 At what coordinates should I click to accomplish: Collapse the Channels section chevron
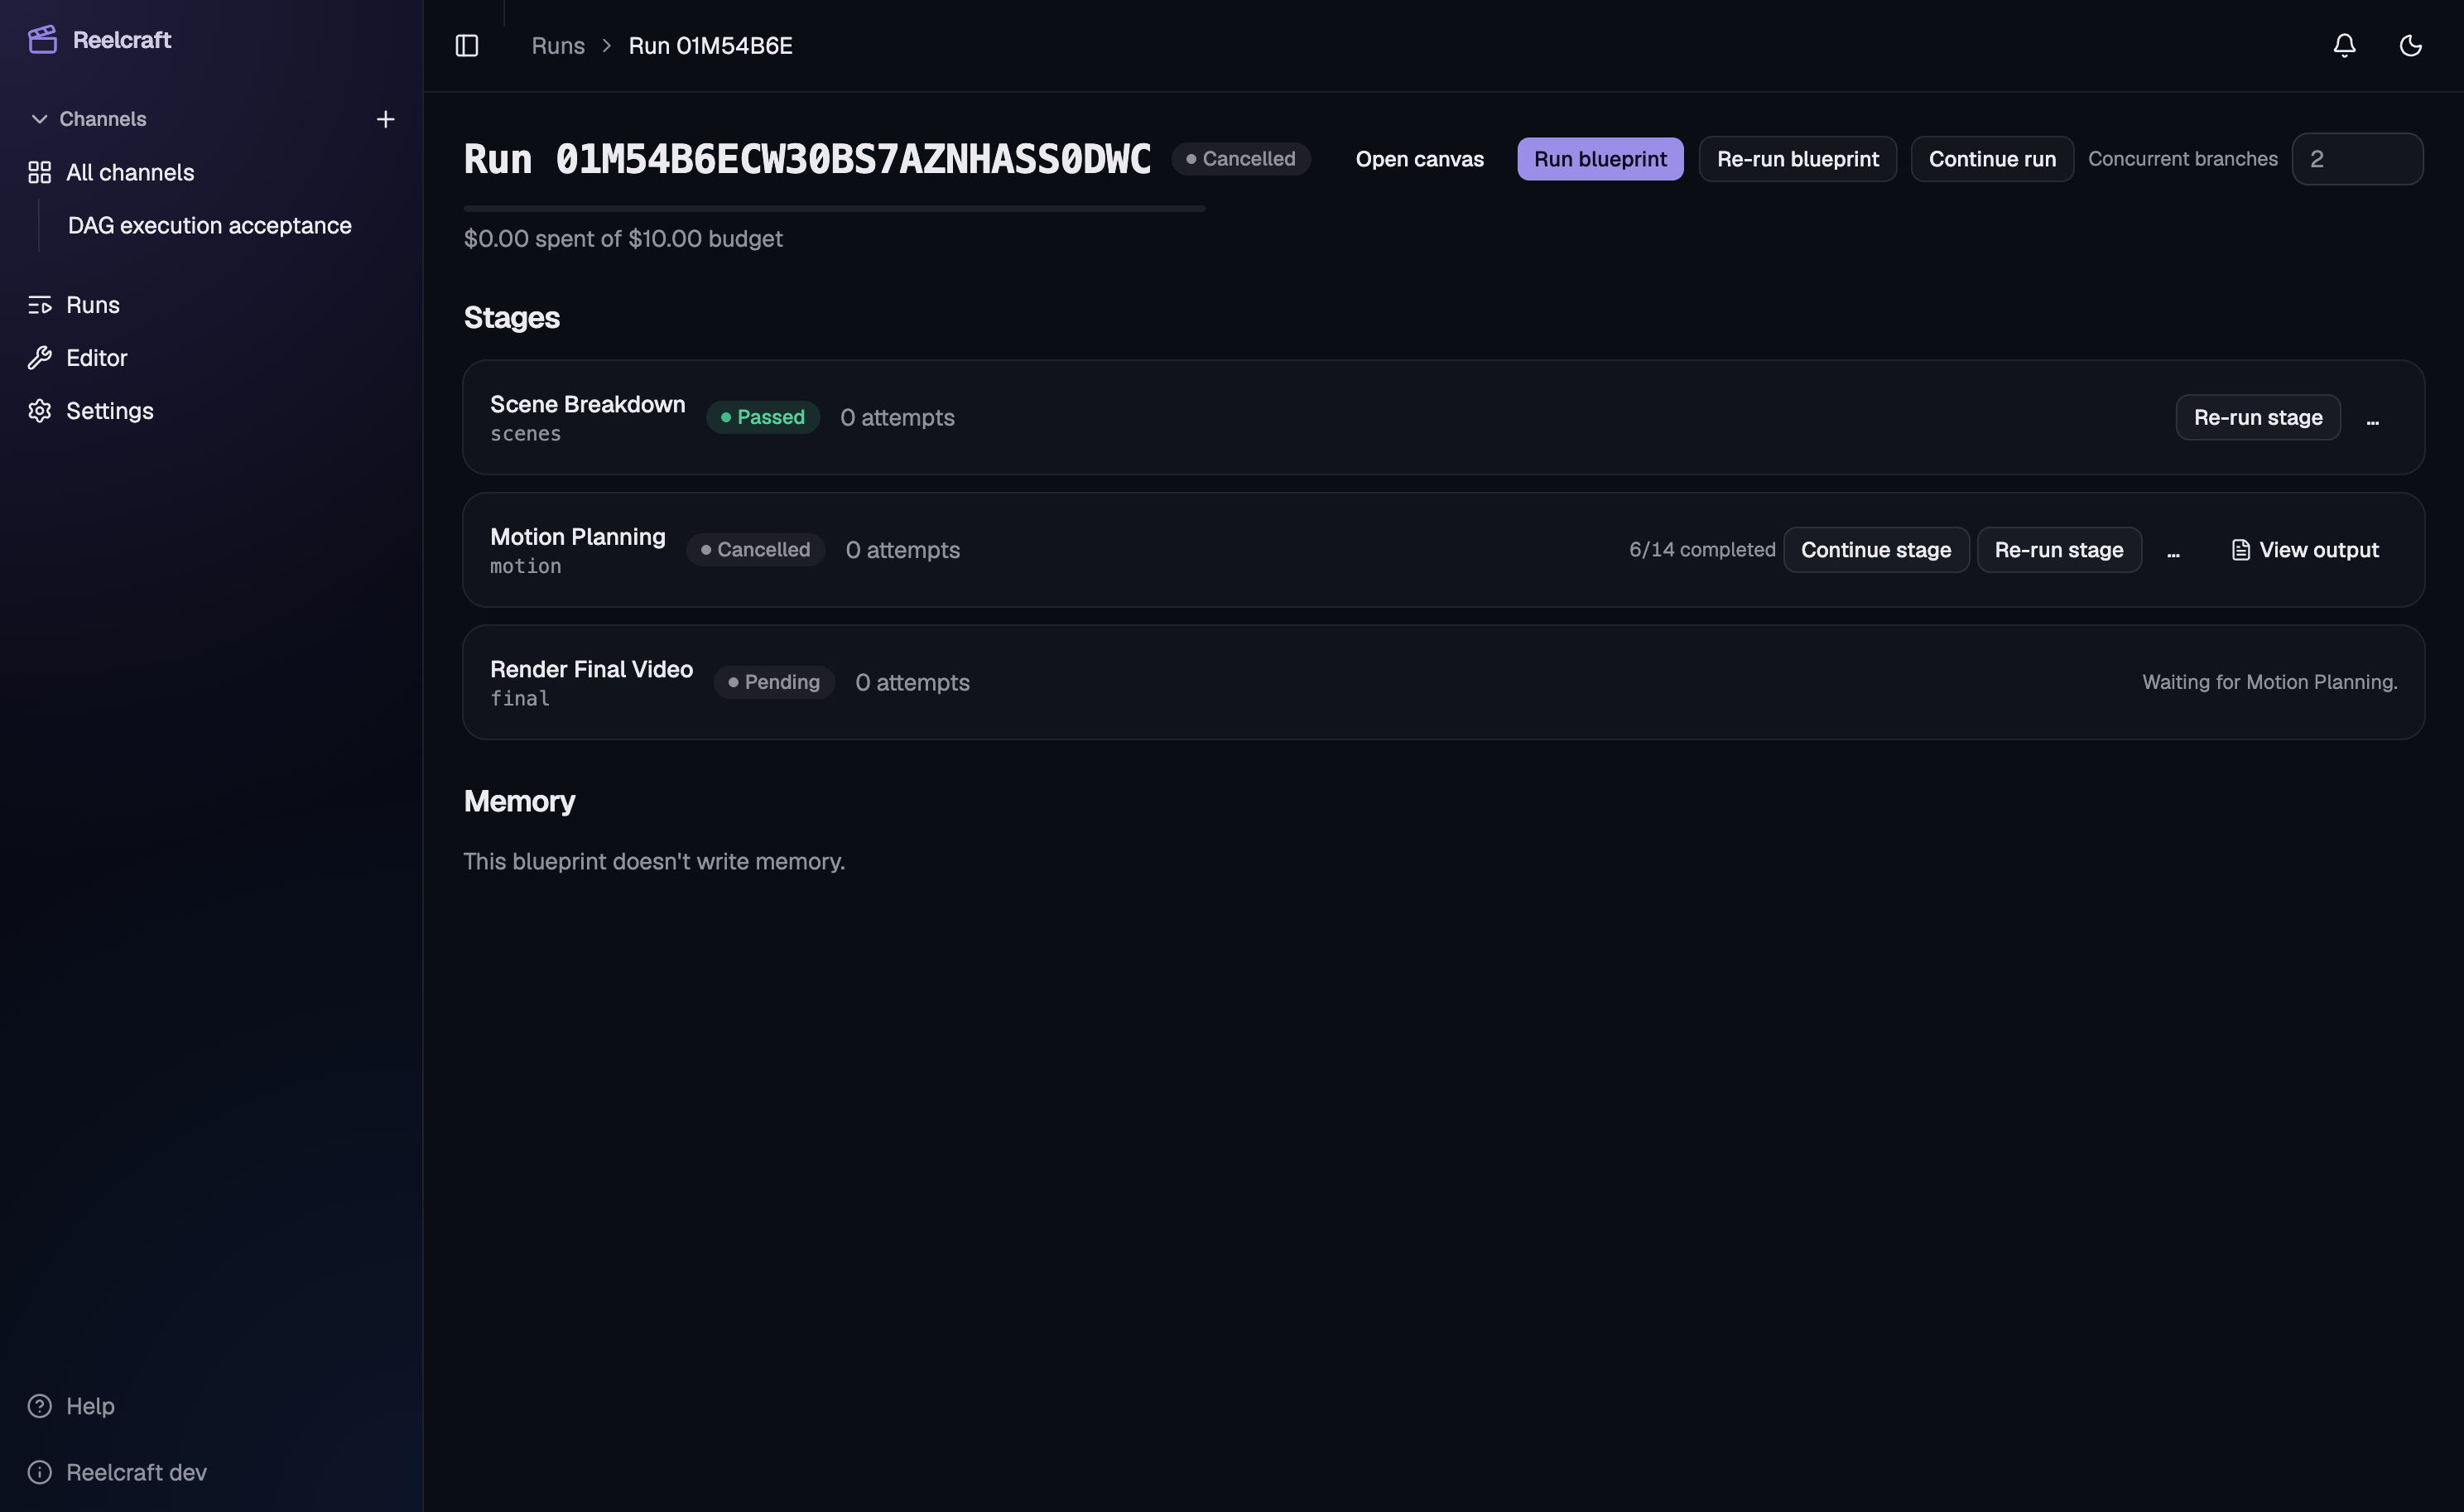pyautogui.click(x=39, y=119)
